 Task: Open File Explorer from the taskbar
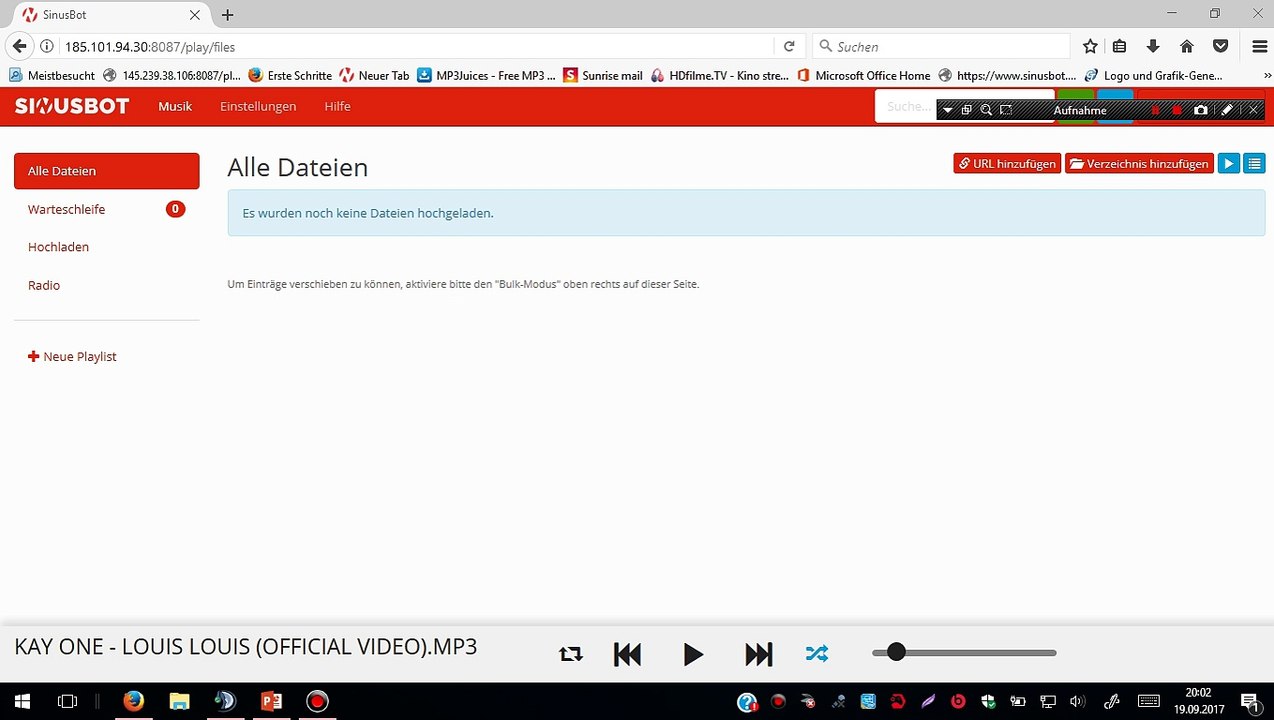click(179, 701)
